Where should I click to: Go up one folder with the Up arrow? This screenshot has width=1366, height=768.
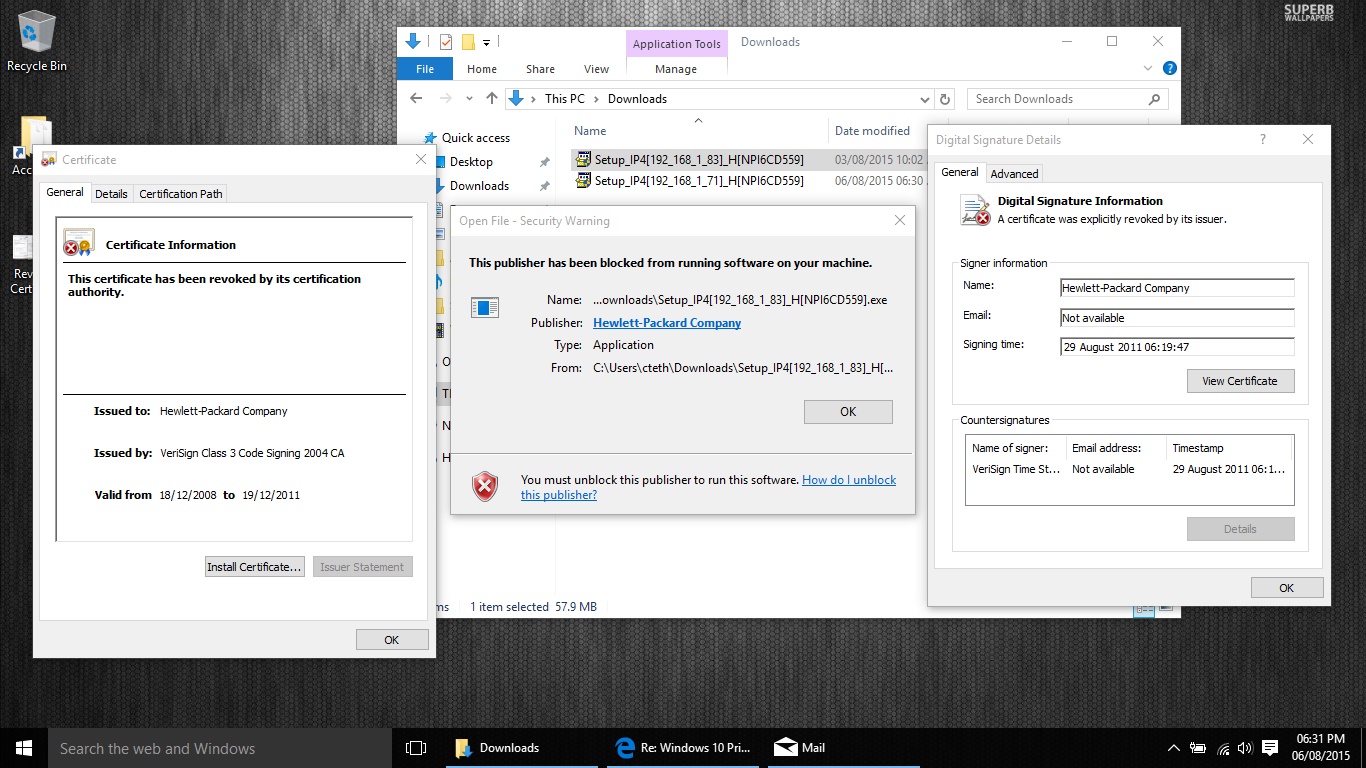point(491,99)
